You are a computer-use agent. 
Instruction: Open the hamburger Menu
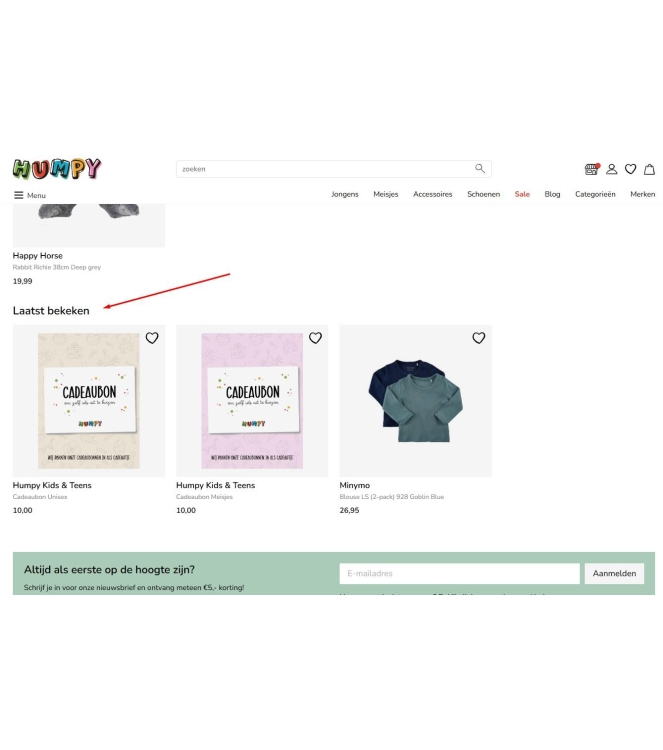point(30,195)
